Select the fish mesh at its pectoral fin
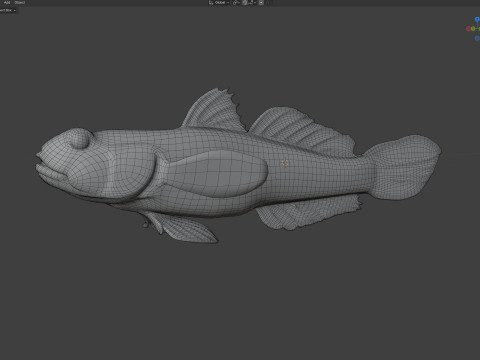480x360 pixels. click(217, 173)
